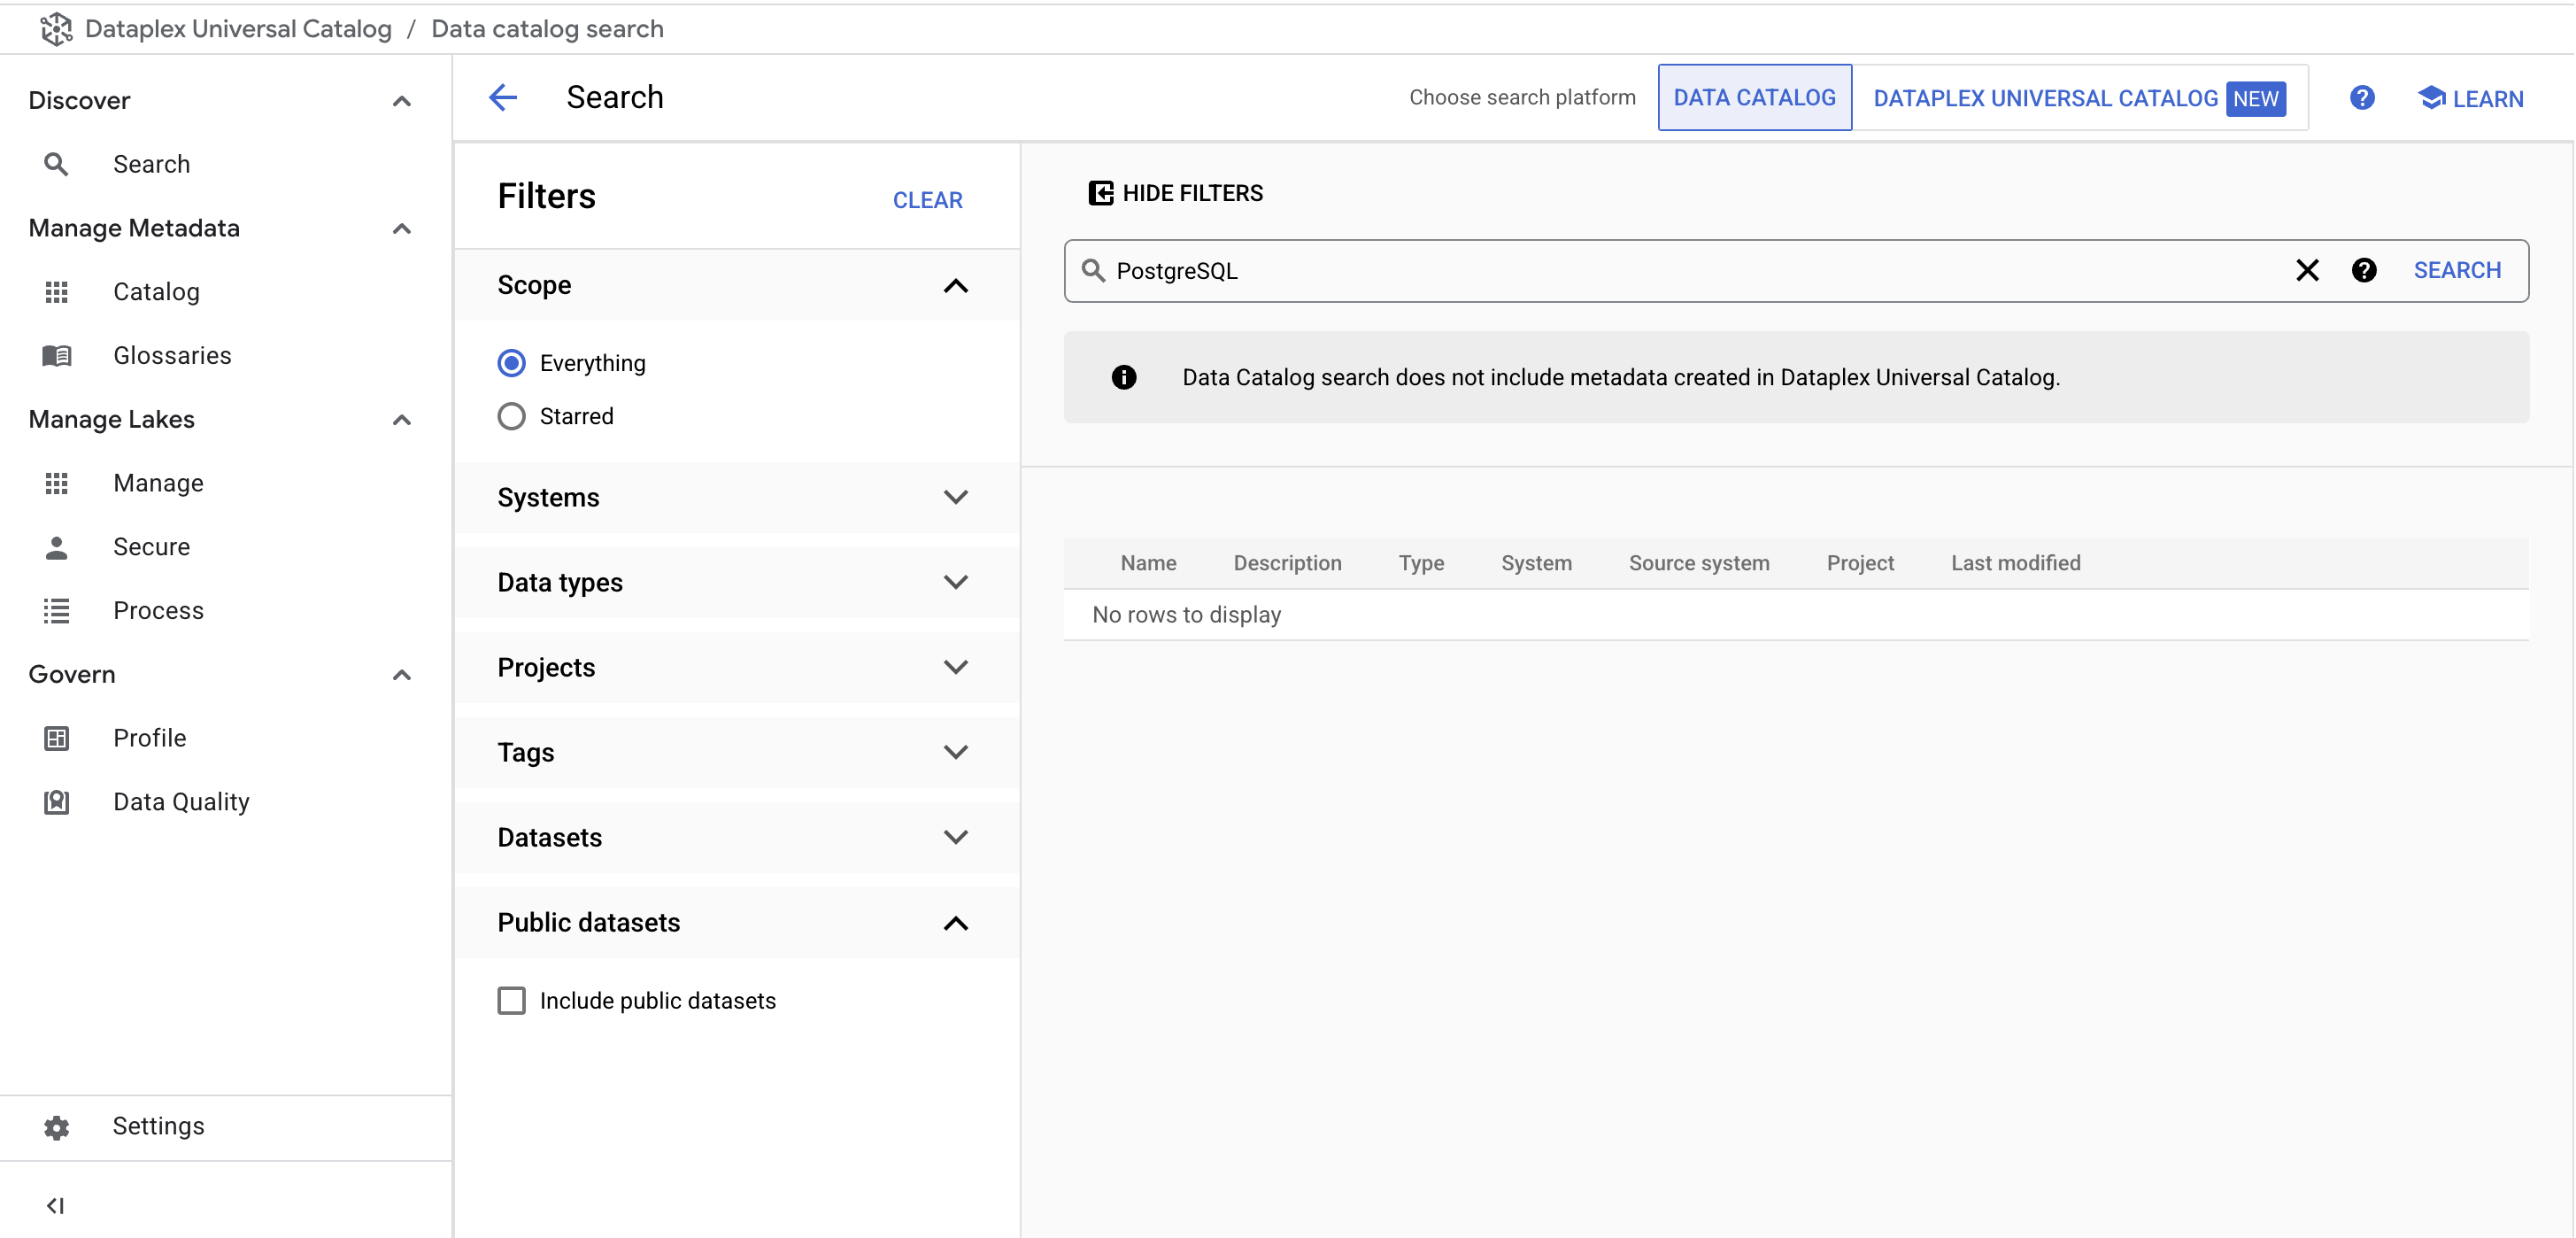This screenshot has width=2576, height=1238.
Task: Click the HIDE FILTERS button text
Action: (1192, 193)
